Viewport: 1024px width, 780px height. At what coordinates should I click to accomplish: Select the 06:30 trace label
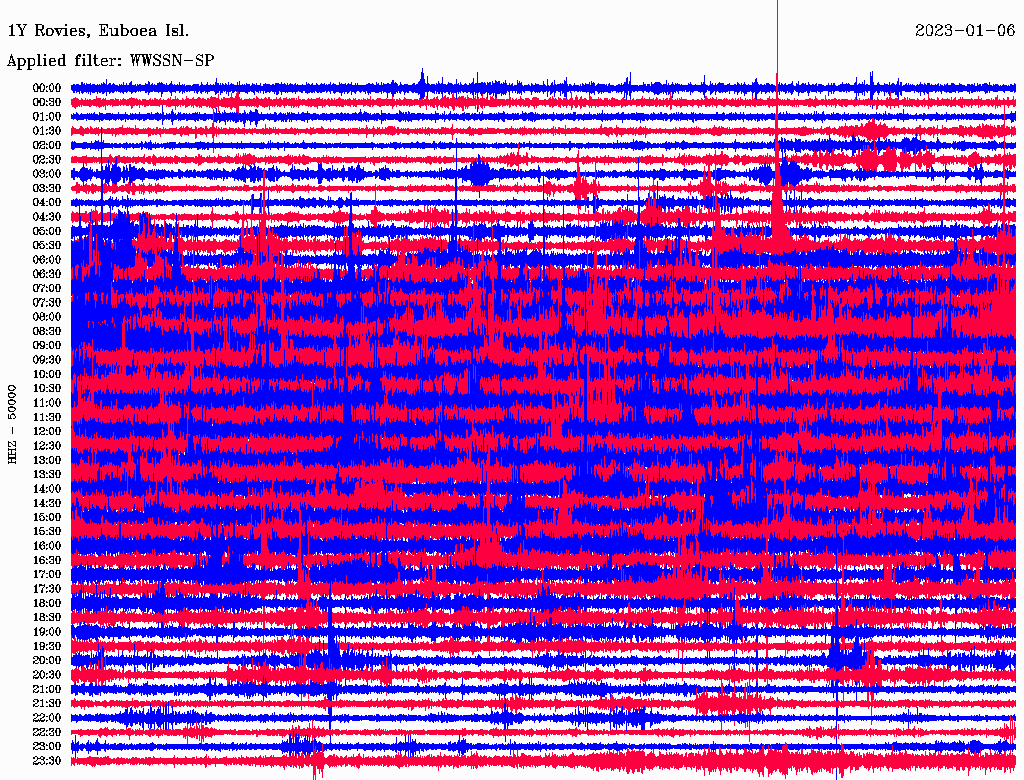pos(47,274)
